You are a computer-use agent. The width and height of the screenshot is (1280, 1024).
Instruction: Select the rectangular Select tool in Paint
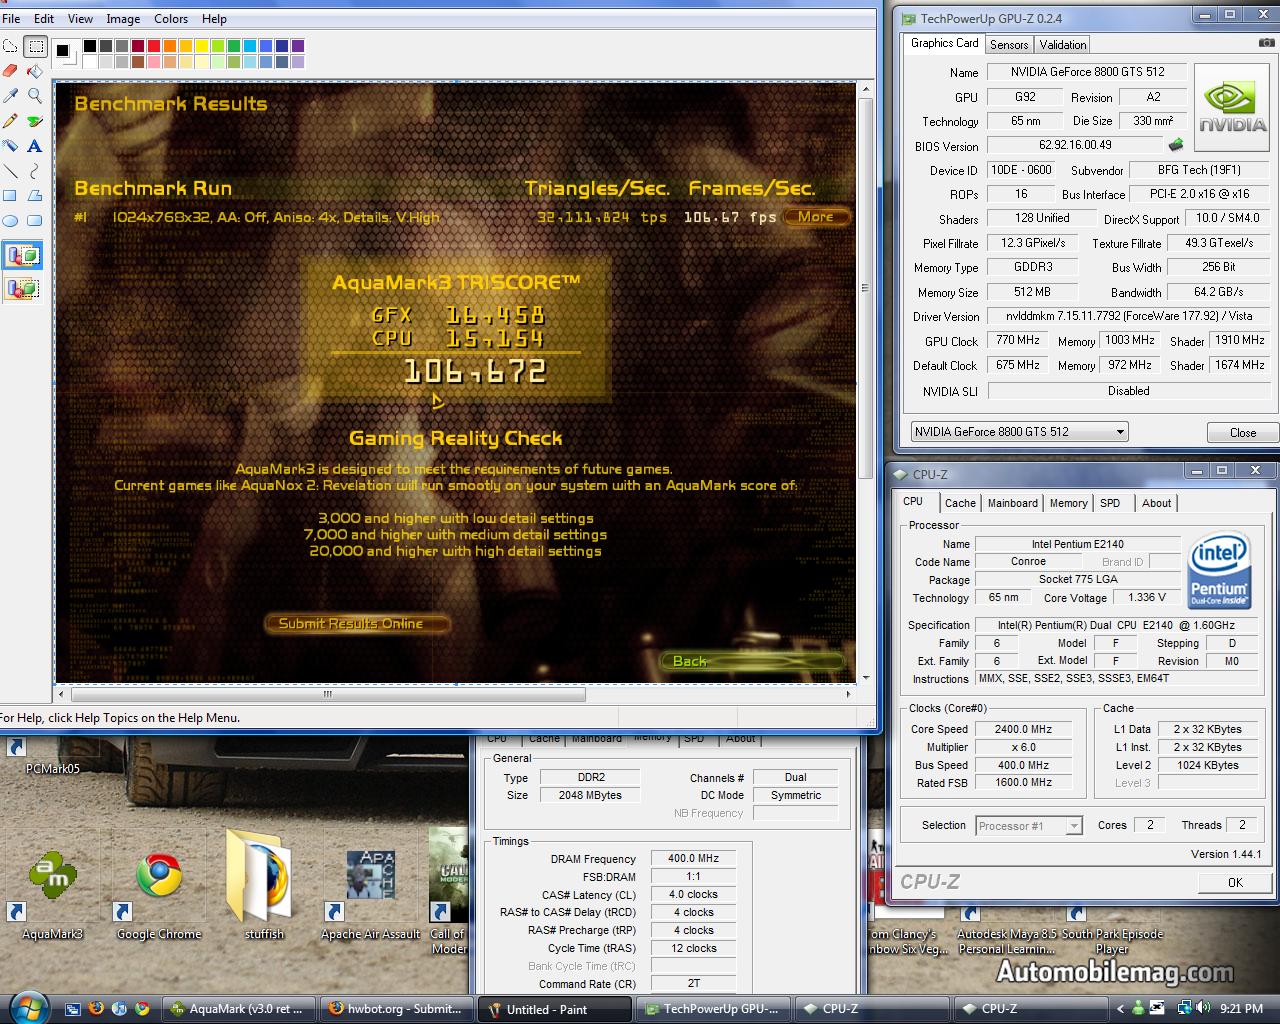[36, 46]
